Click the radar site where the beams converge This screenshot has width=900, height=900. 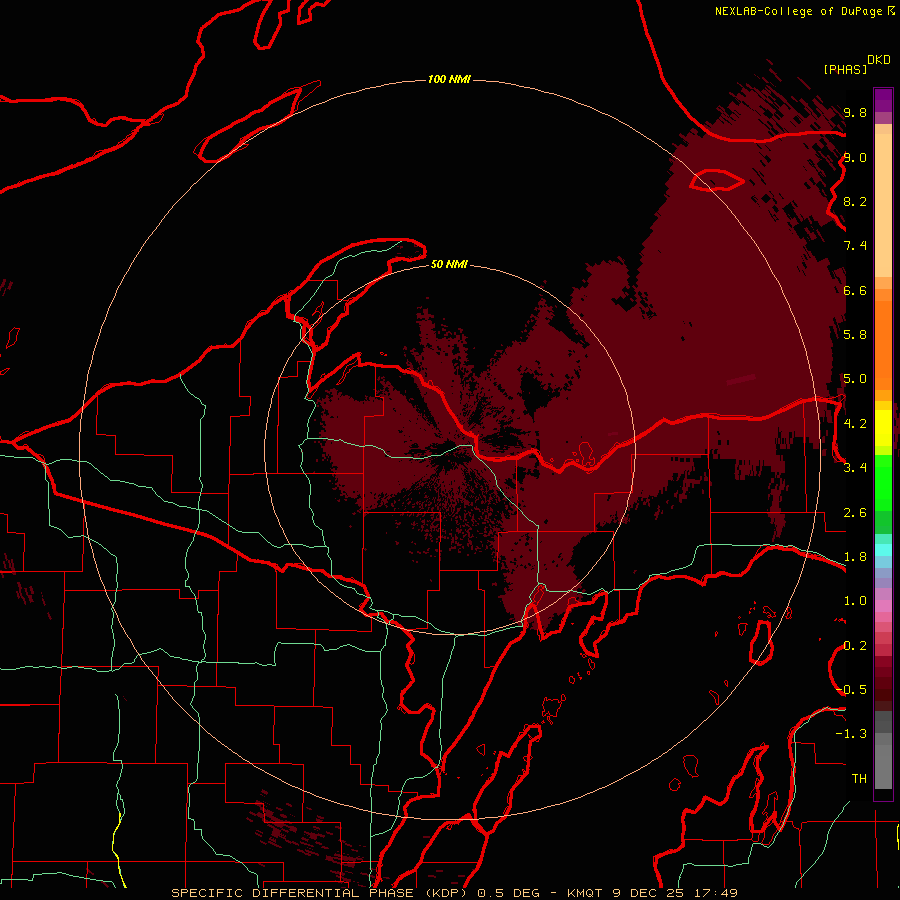tap(450, 451)
